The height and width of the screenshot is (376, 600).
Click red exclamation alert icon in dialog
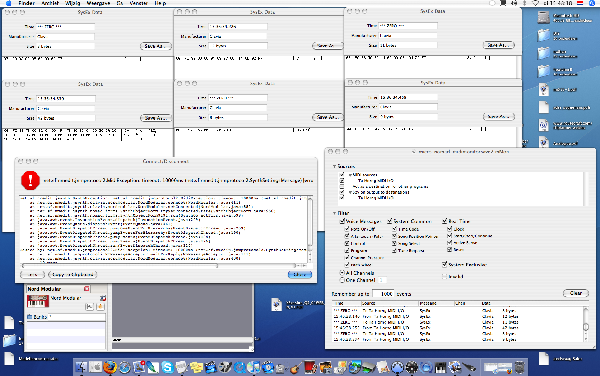click(x=30, y=180)
